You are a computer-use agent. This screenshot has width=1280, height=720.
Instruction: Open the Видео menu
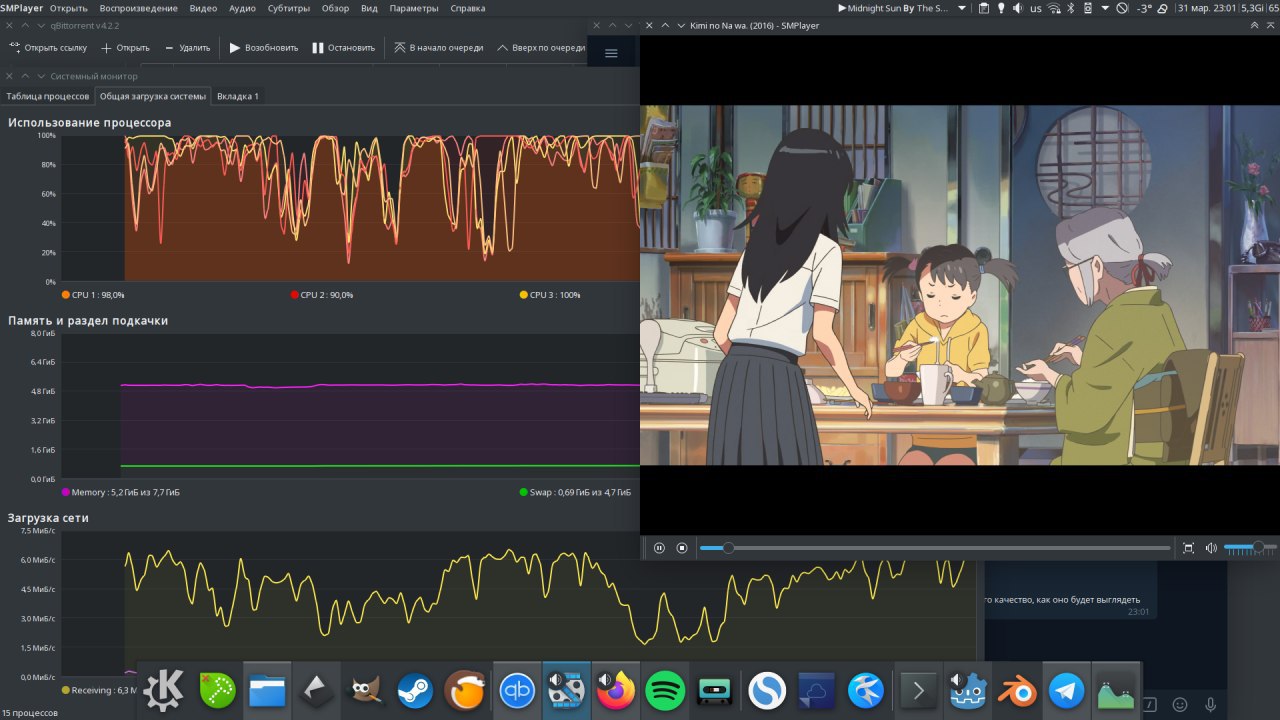[203, 8]
